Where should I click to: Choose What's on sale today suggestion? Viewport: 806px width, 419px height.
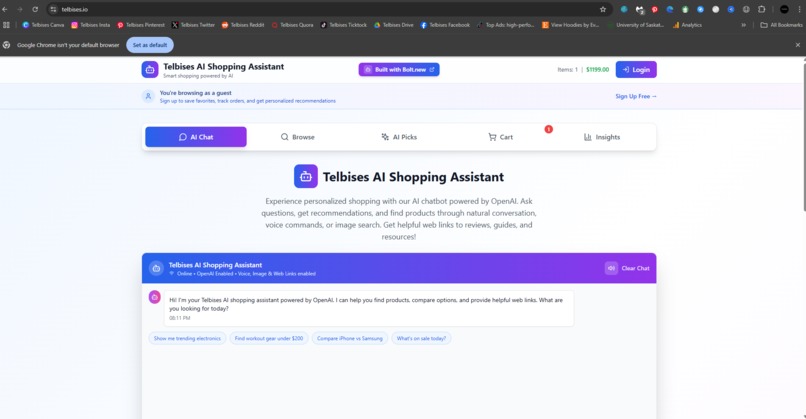coord(421,338)
